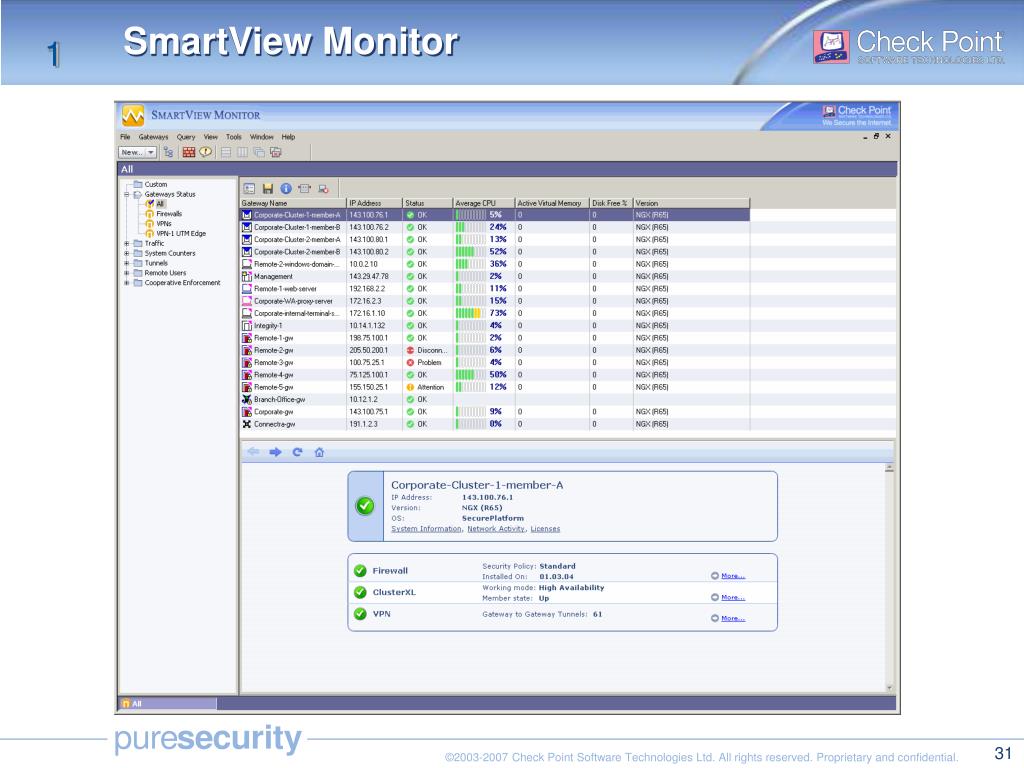Expand the System Counters tree node

[127, 253]
